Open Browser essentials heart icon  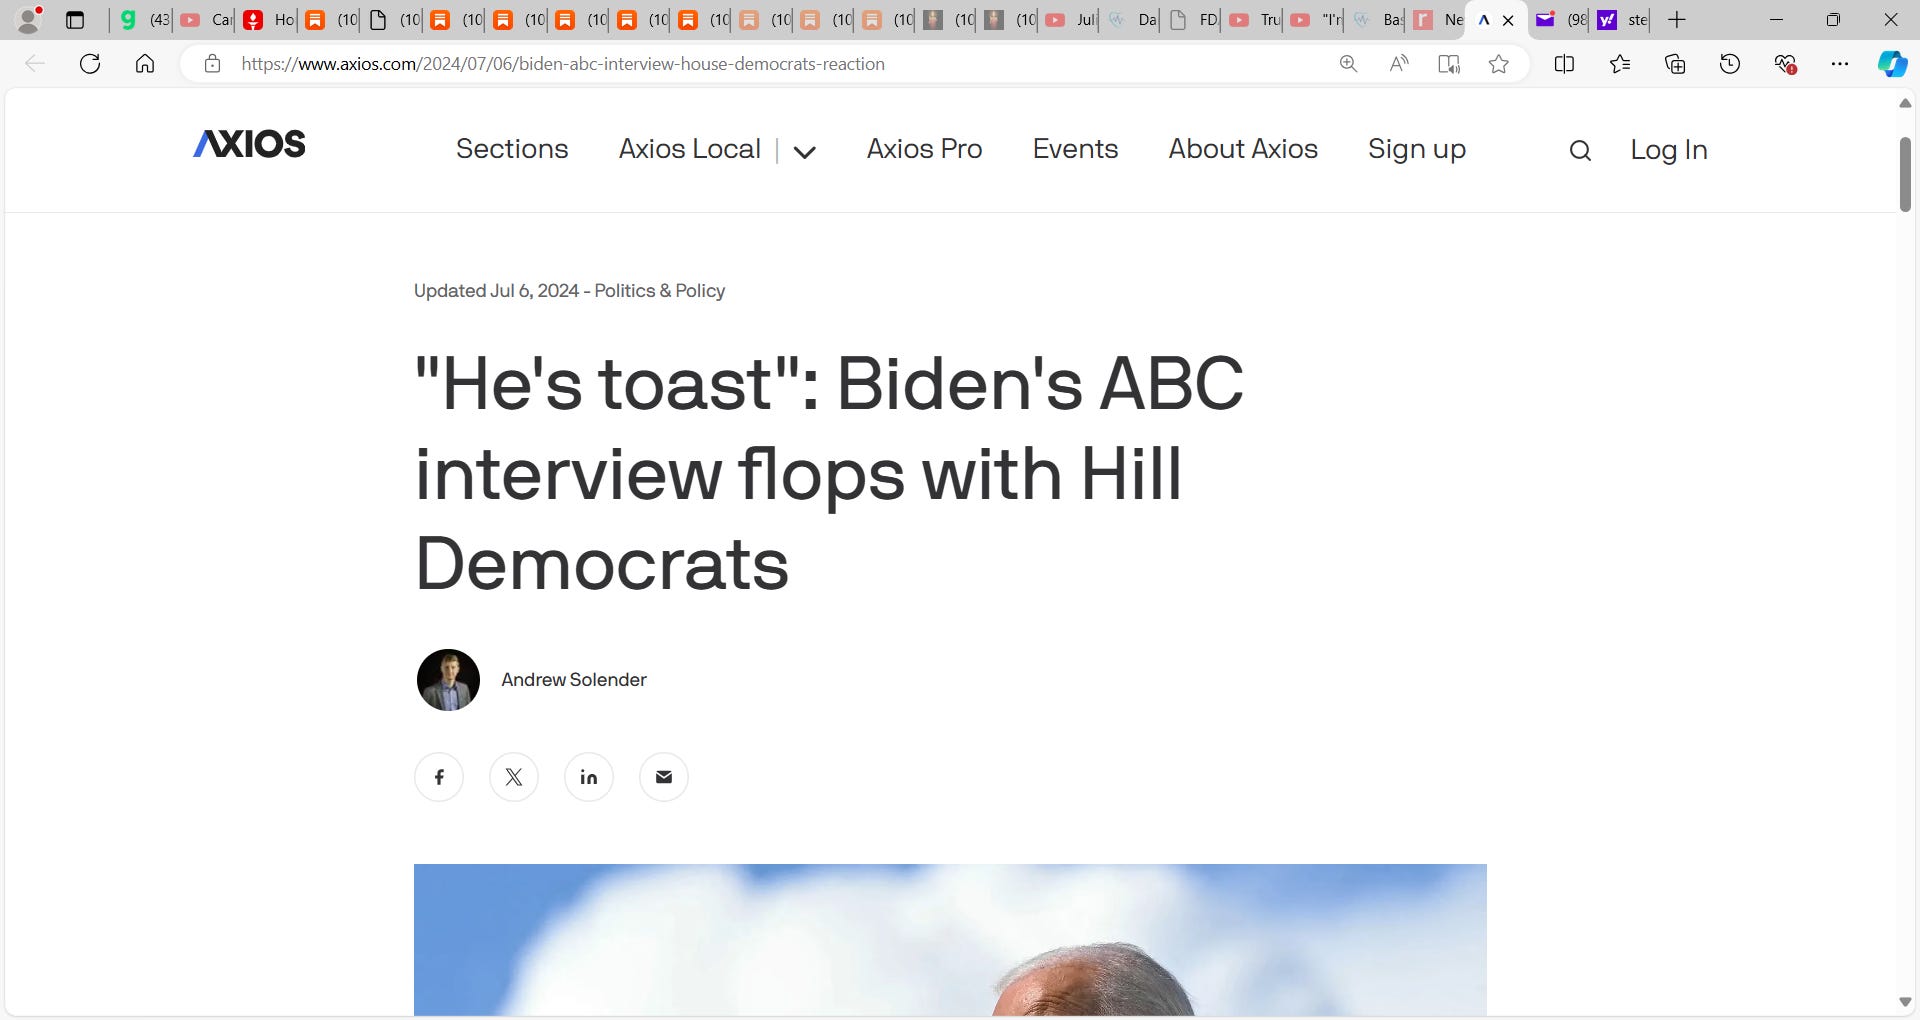point(1785,64)
